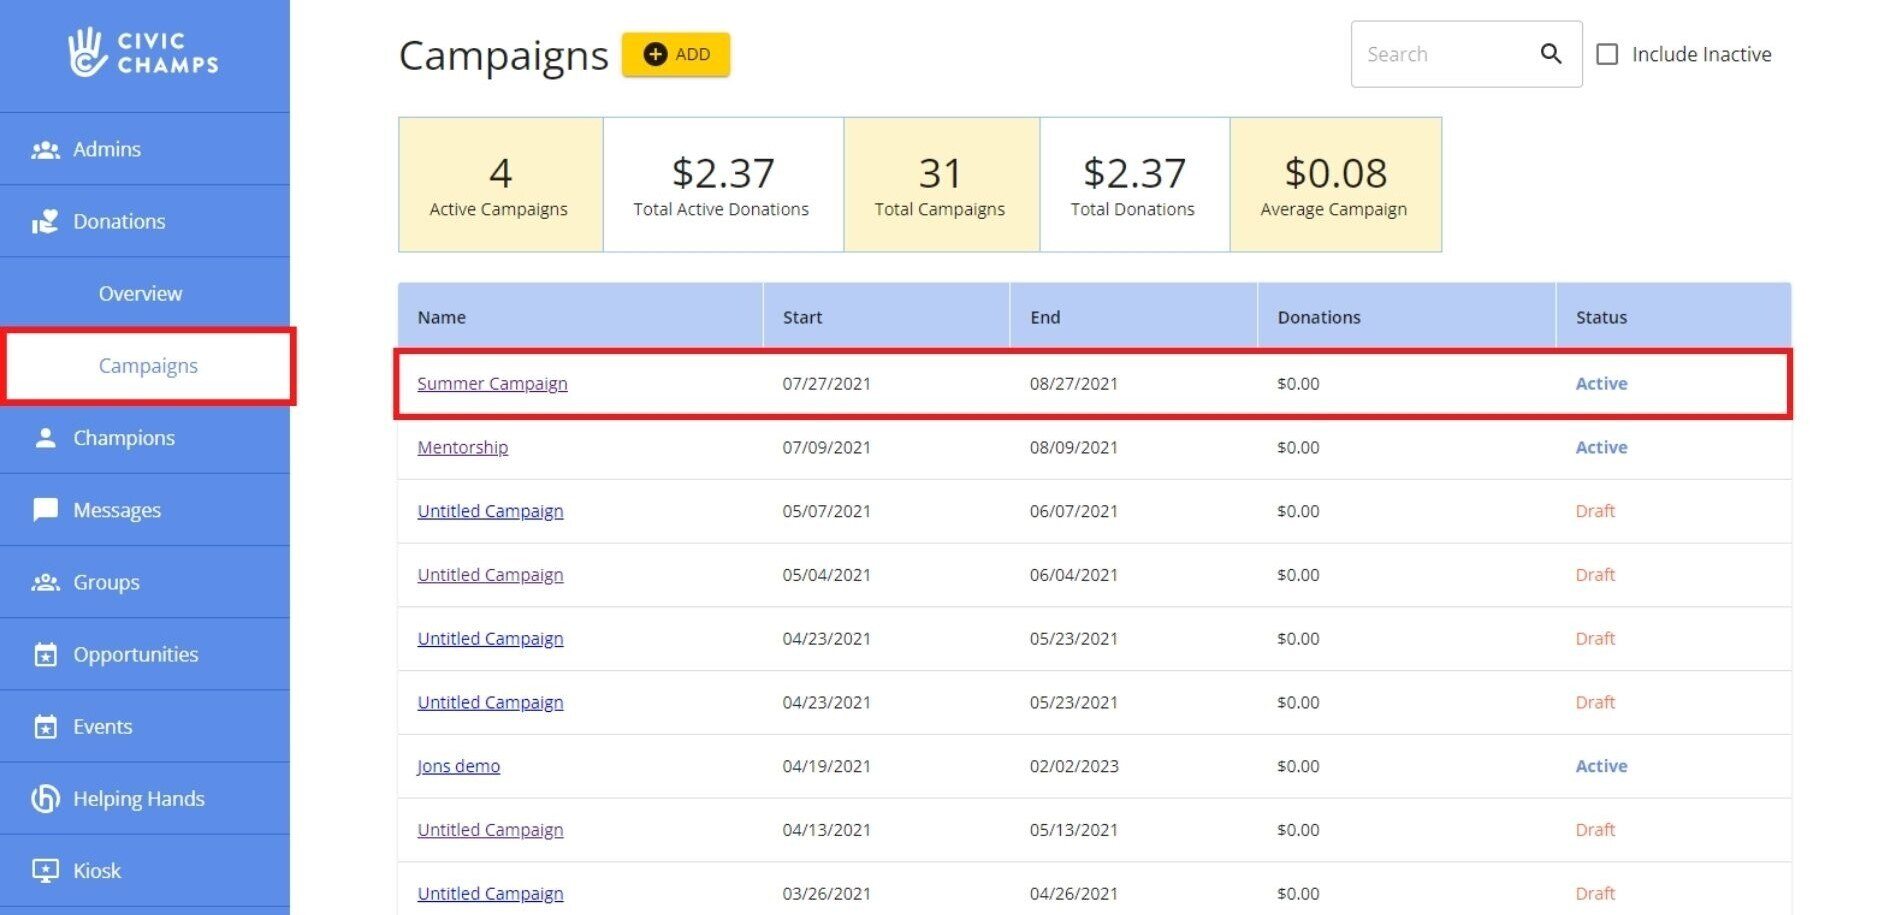Image resolution: width=1893 pixels, height=915 pixels.
Task: Click Draft status of 05/07/2021 campaign
Action: (x=1595, y=511)
